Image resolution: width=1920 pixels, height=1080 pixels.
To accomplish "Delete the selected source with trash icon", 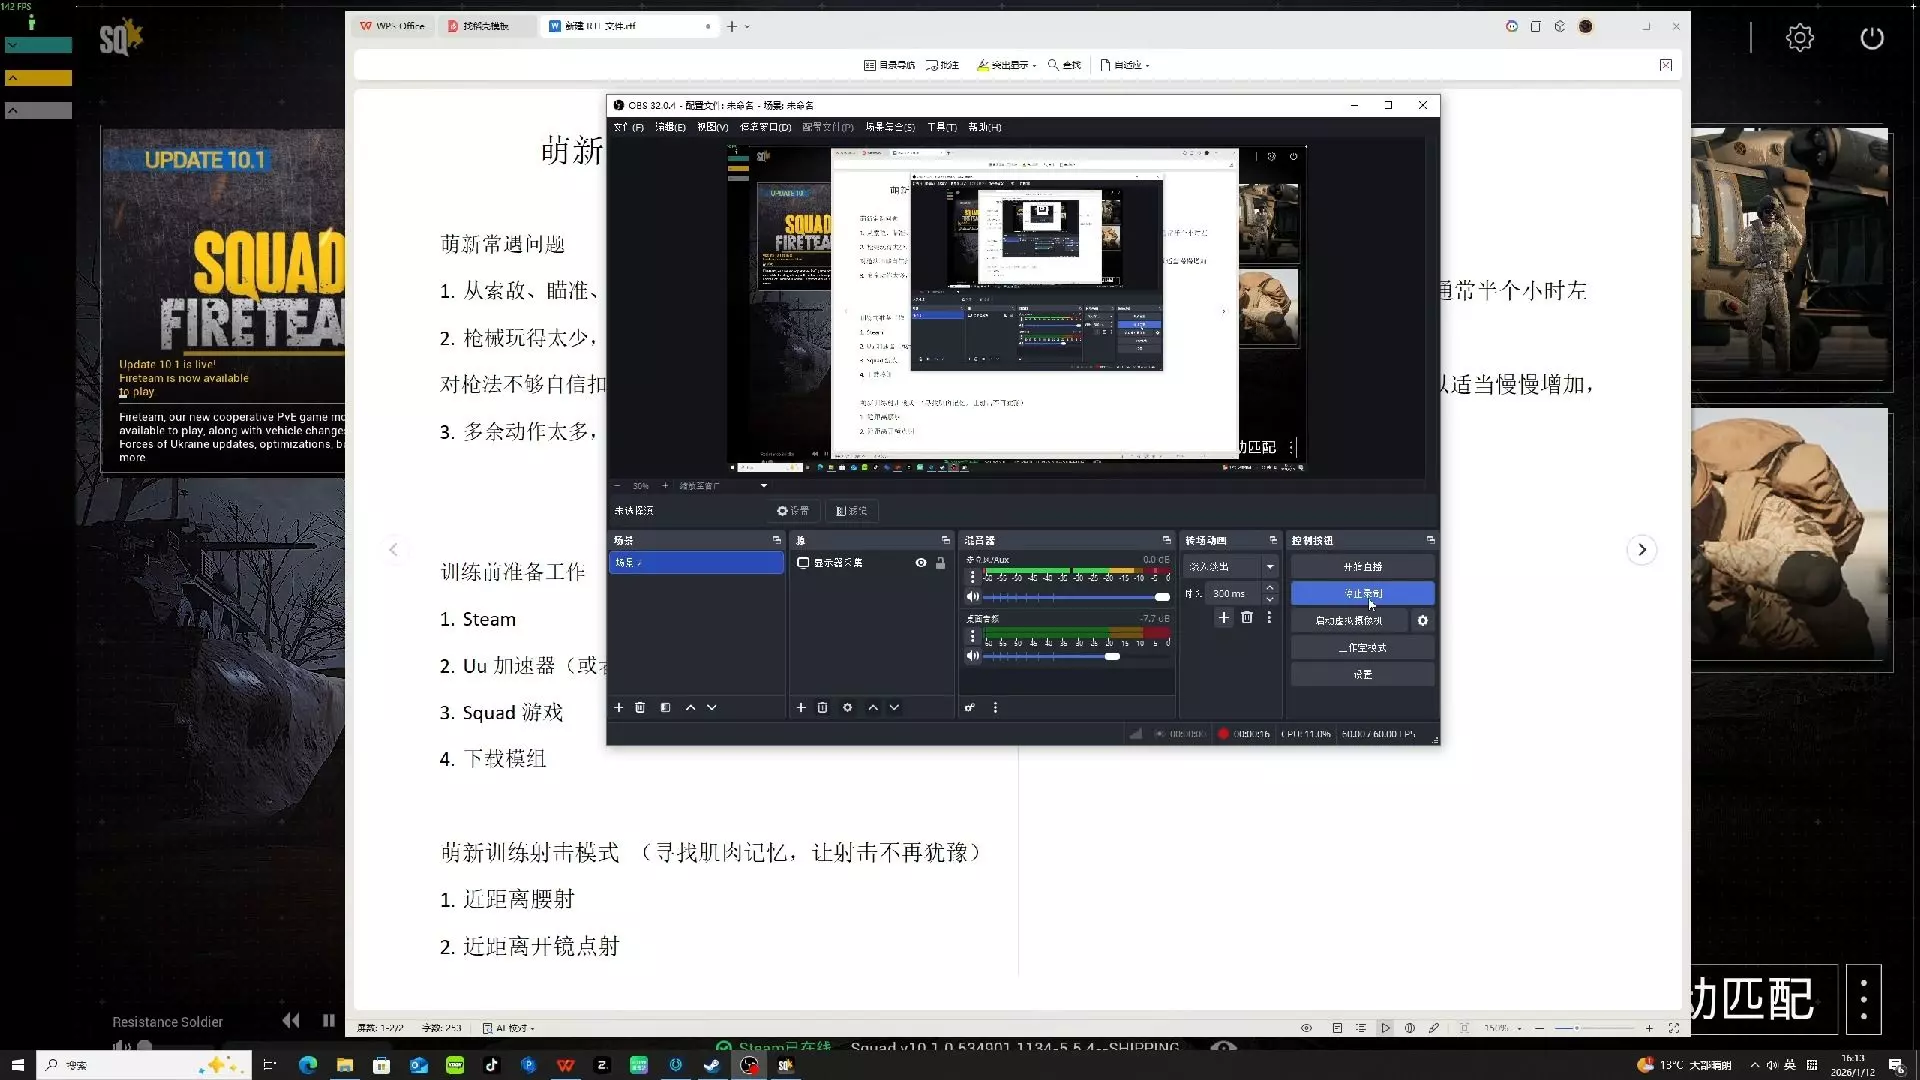I will 822,707.
